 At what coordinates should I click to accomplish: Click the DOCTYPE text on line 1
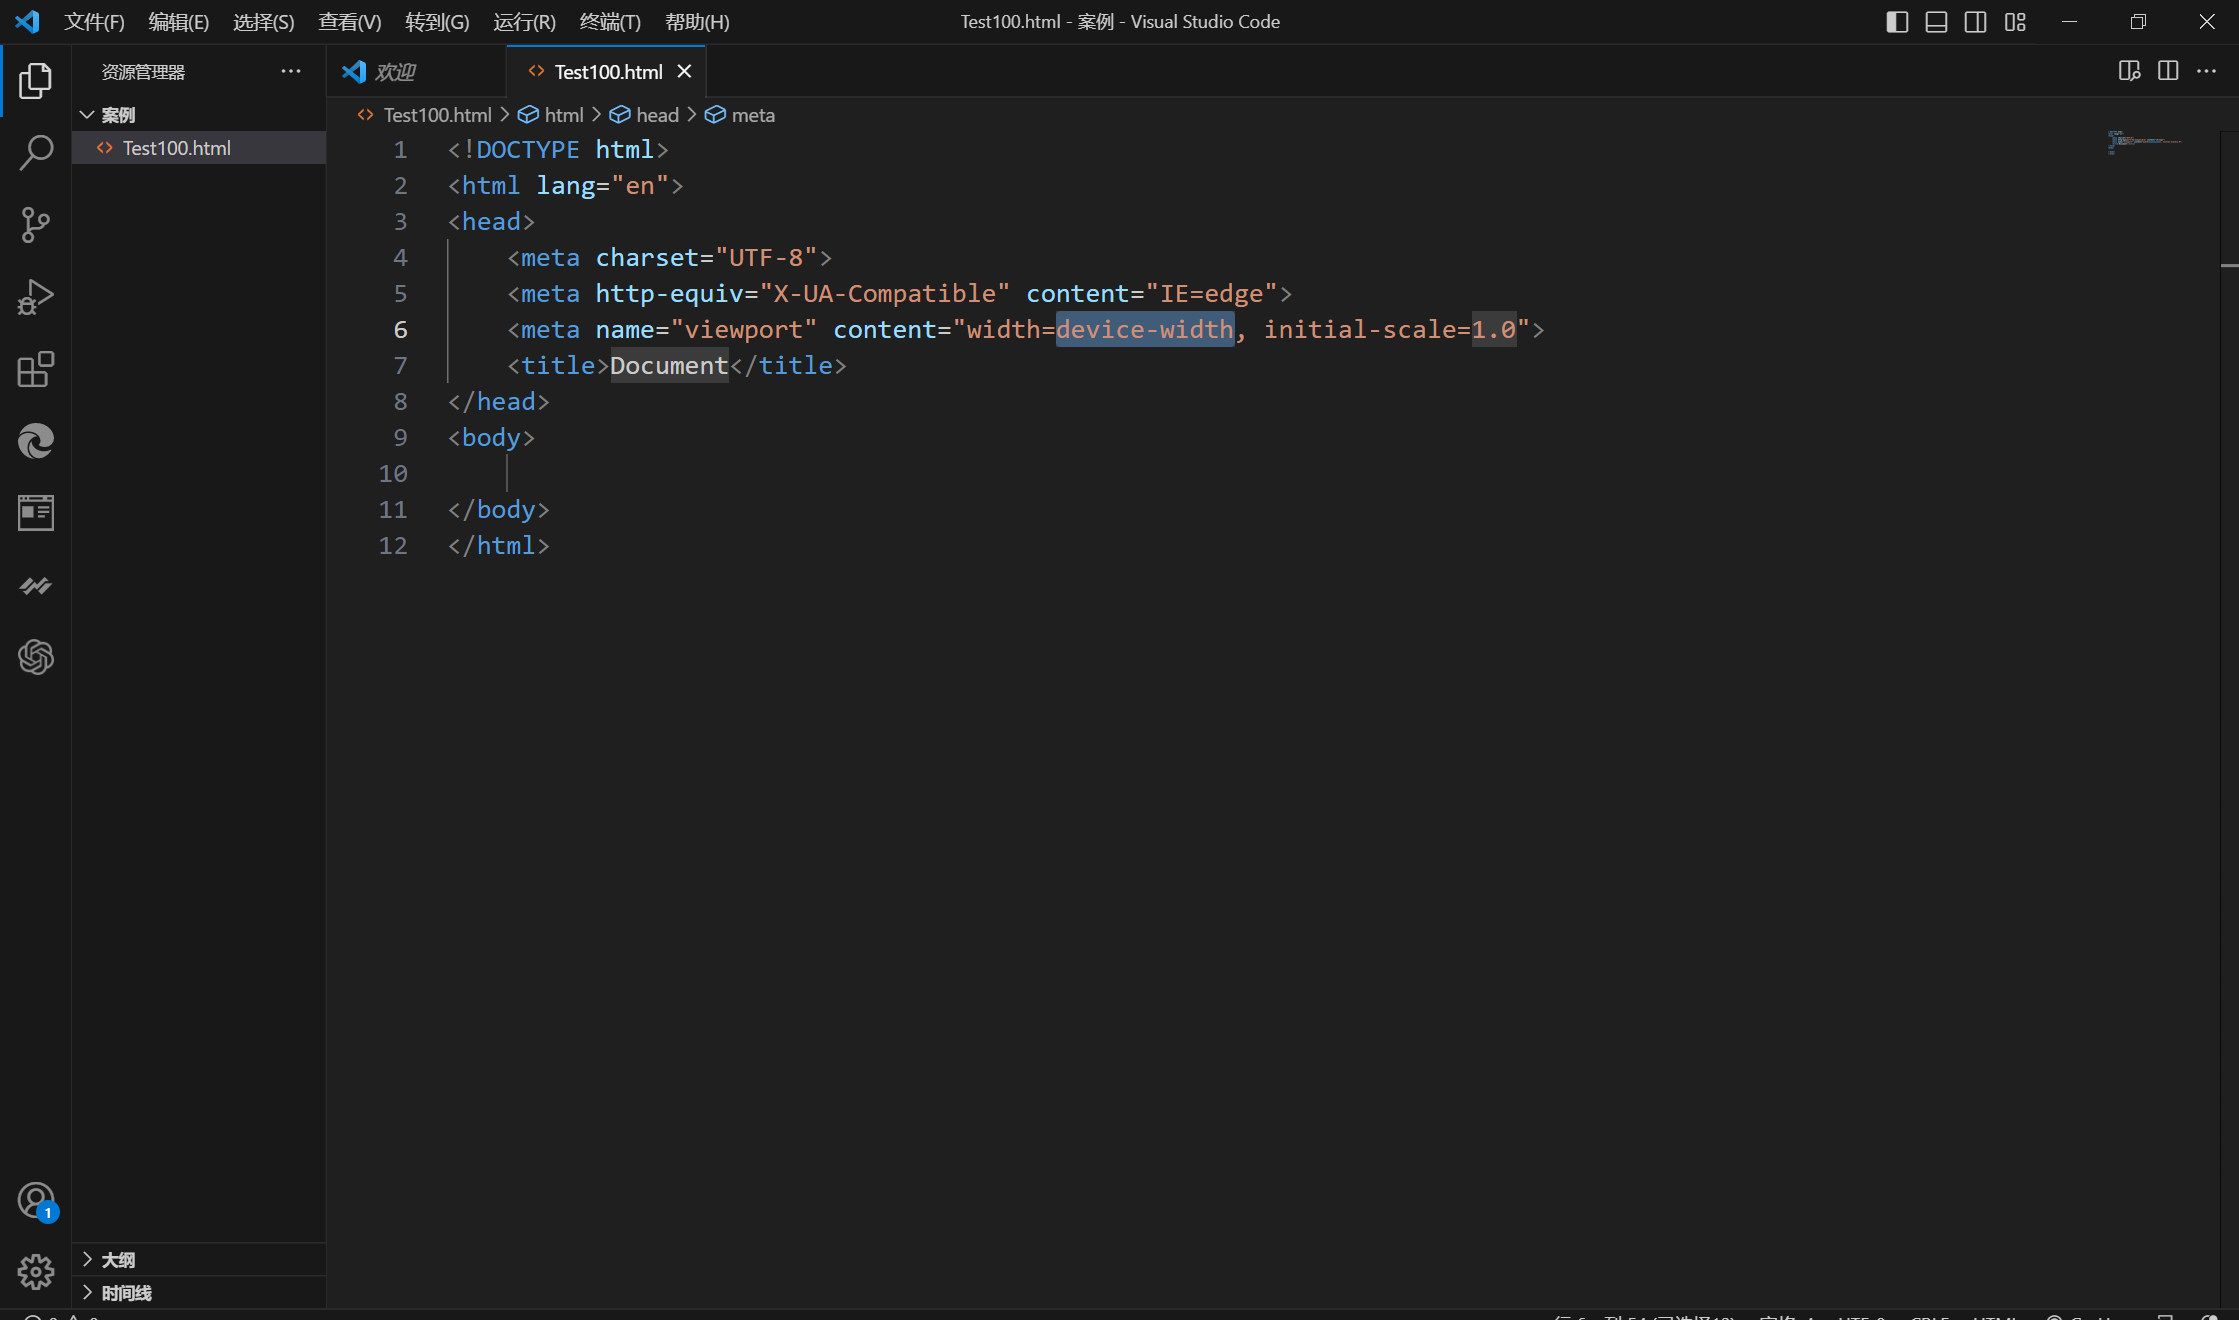(527, 149)
